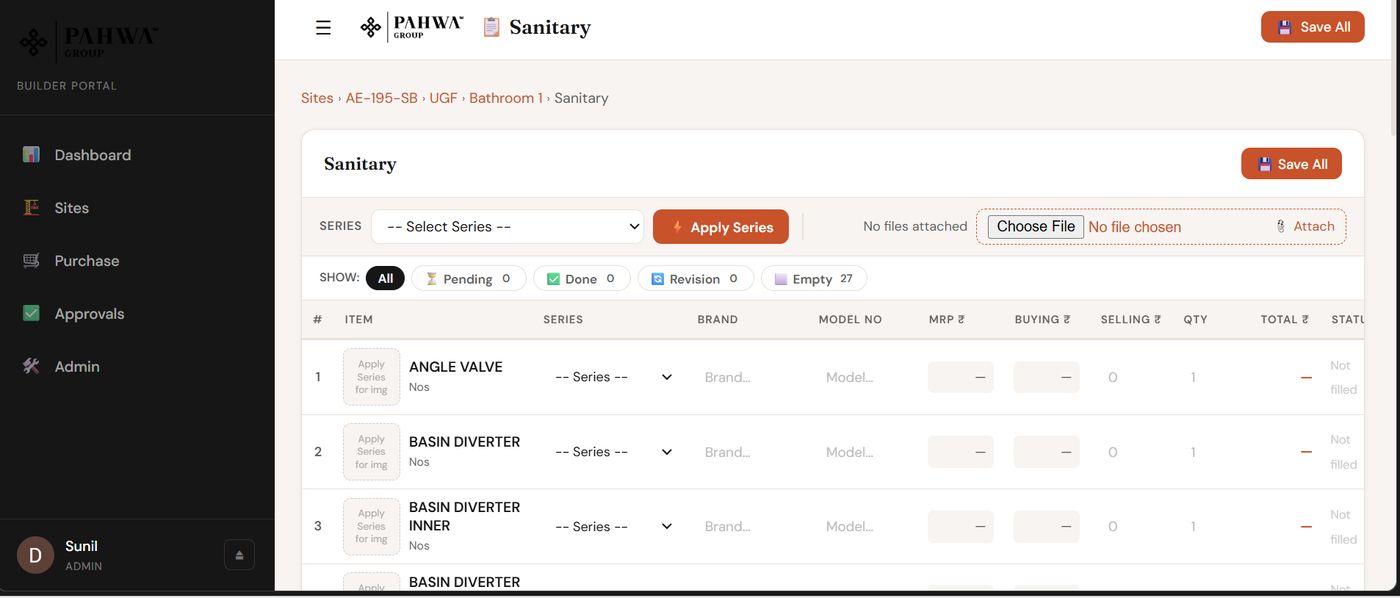The image size is (1400, 598).
Task: Click the Pahwa Group logo in header
Action: pos(411,27)
